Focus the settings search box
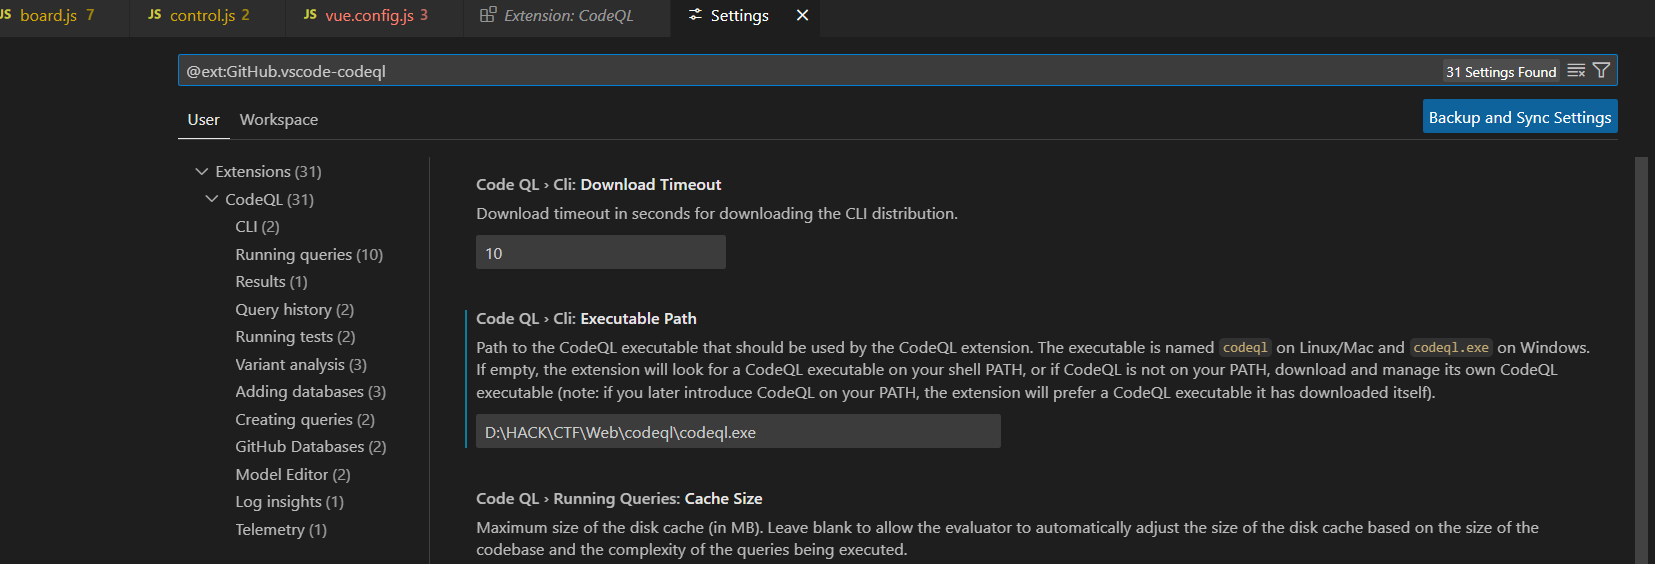Image resolution: width=1655 pixels, height=564 pixels. (x=800, y=71)
